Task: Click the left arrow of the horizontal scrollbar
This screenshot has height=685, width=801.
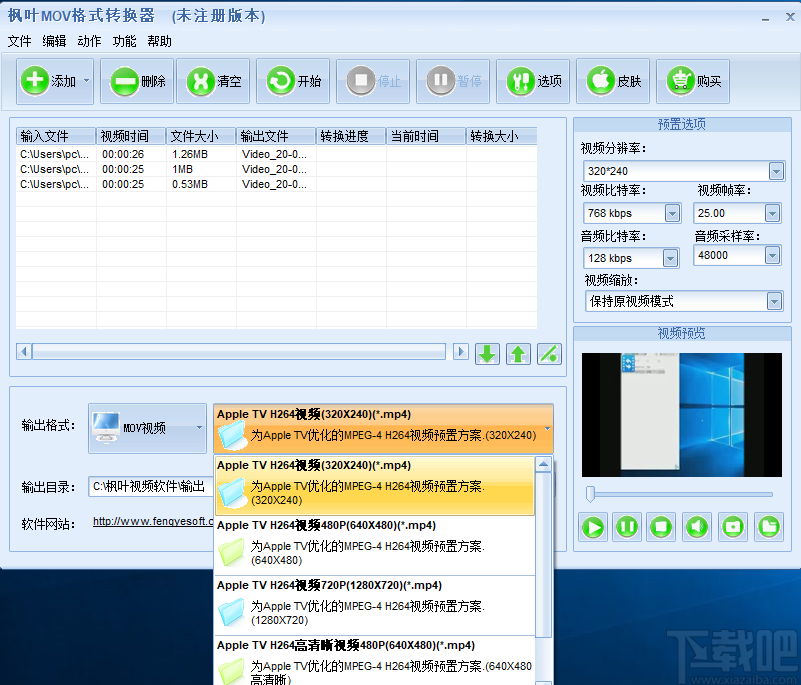Action: 23,351
